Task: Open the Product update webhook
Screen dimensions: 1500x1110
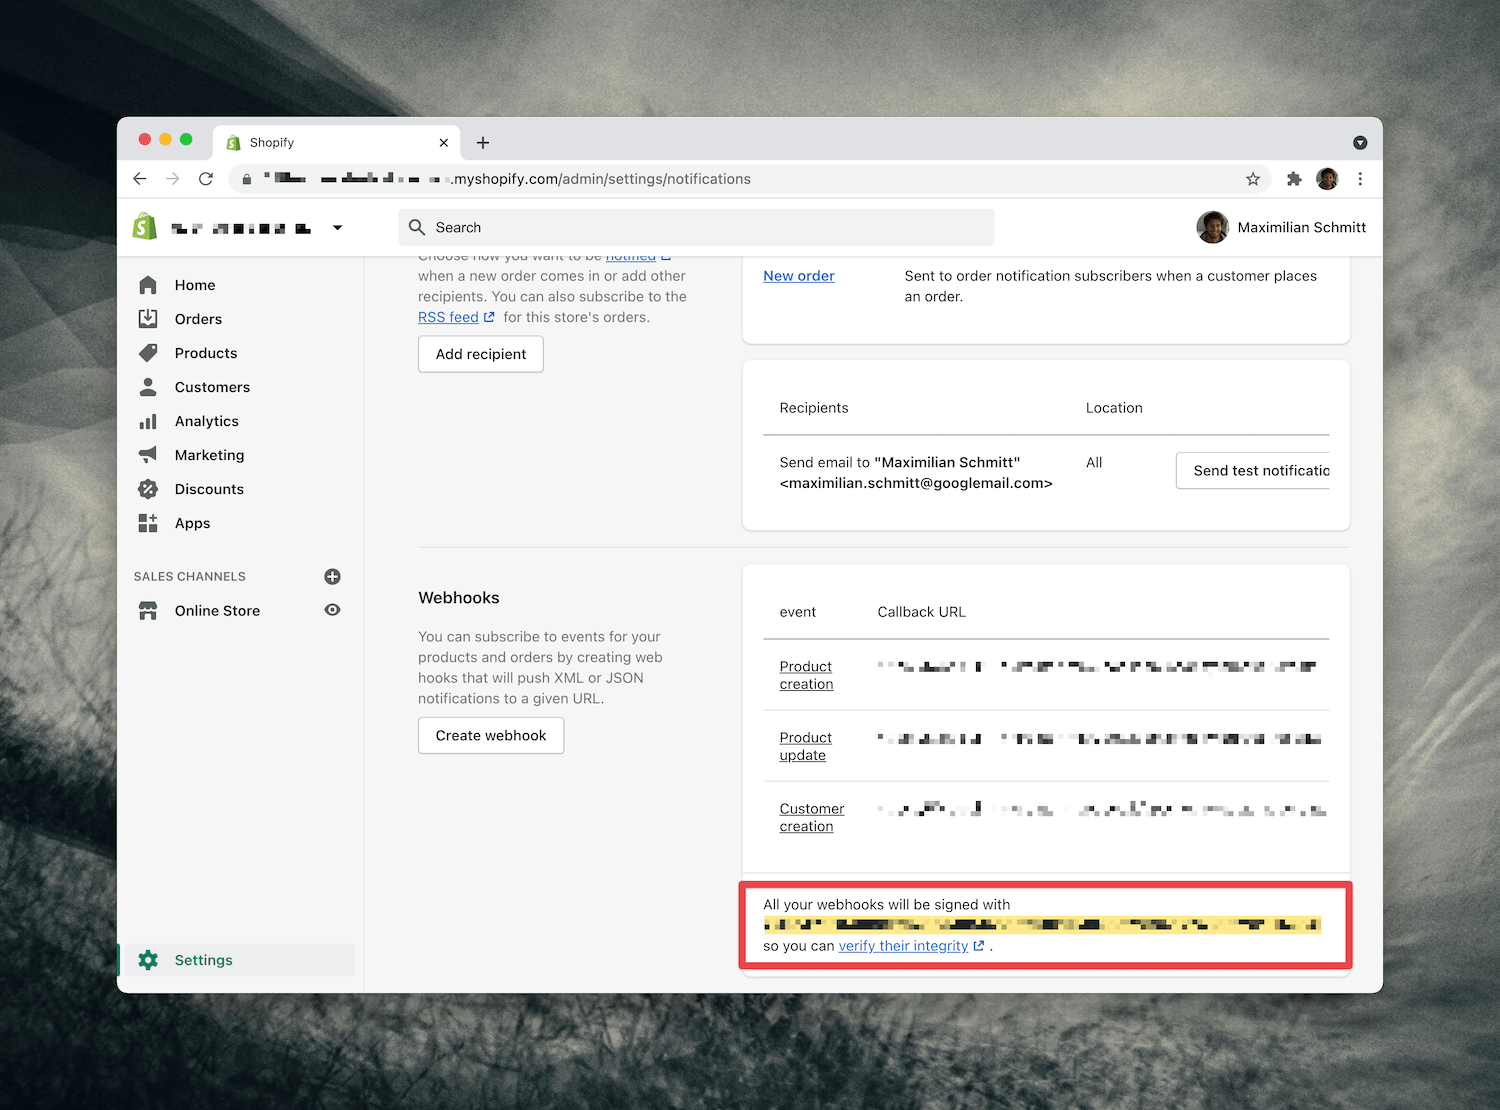Action: tap(806, 746)
